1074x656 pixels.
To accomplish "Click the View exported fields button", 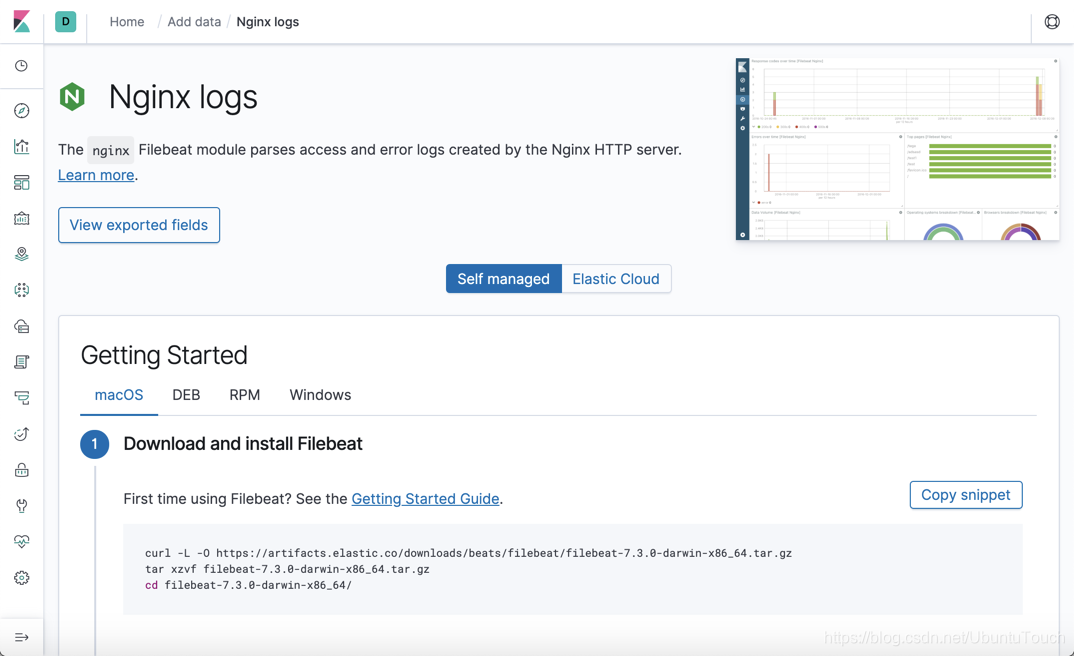I will [x=138, y=225].
